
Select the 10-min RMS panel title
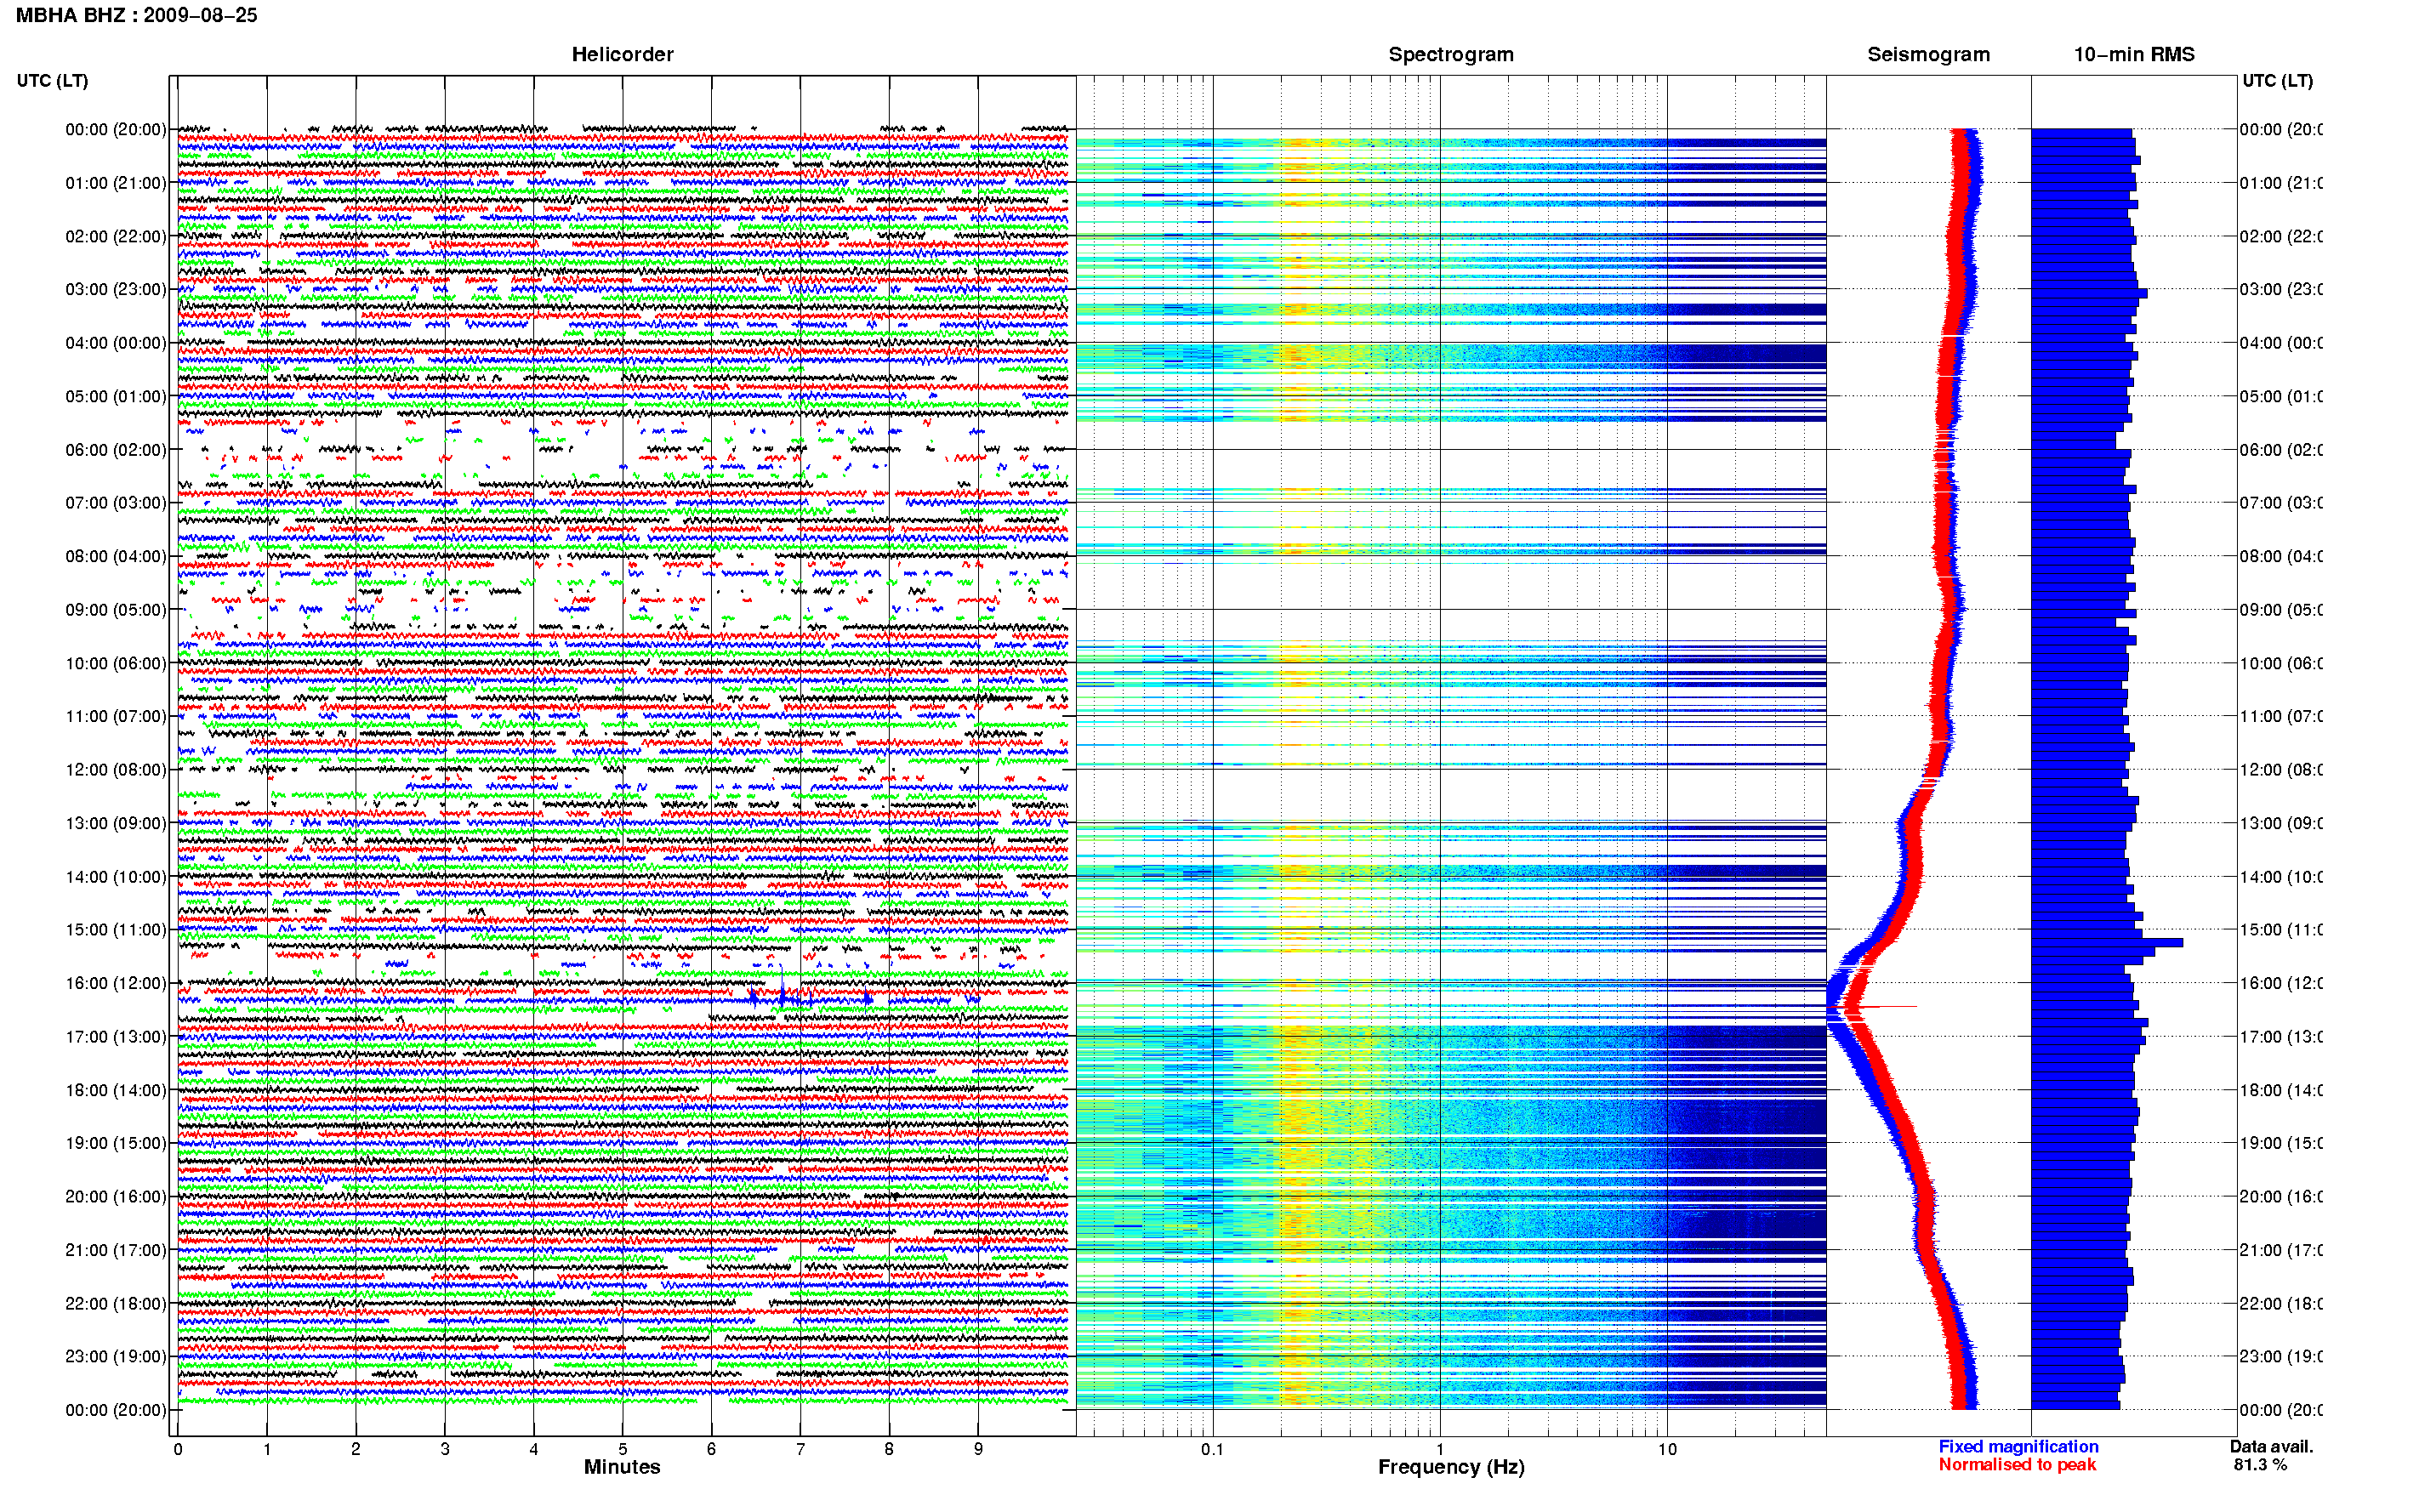point(2134,54)
